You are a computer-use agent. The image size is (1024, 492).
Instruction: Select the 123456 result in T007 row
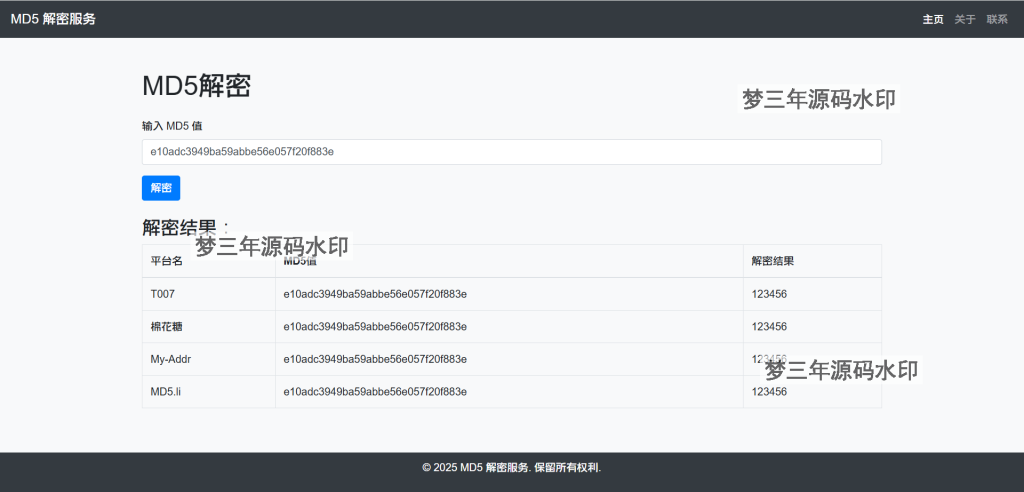coord(769,294)
